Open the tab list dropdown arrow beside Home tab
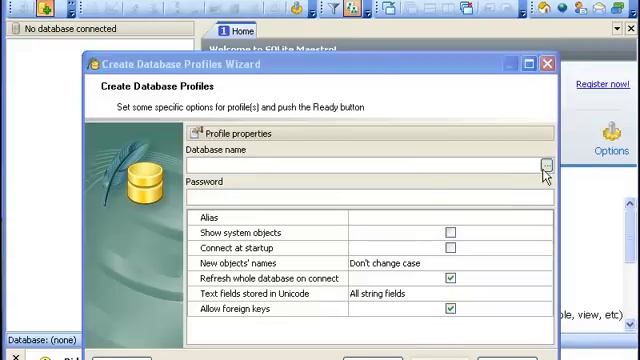Screen dimensions: 640x360 click(x=617, y=29)
